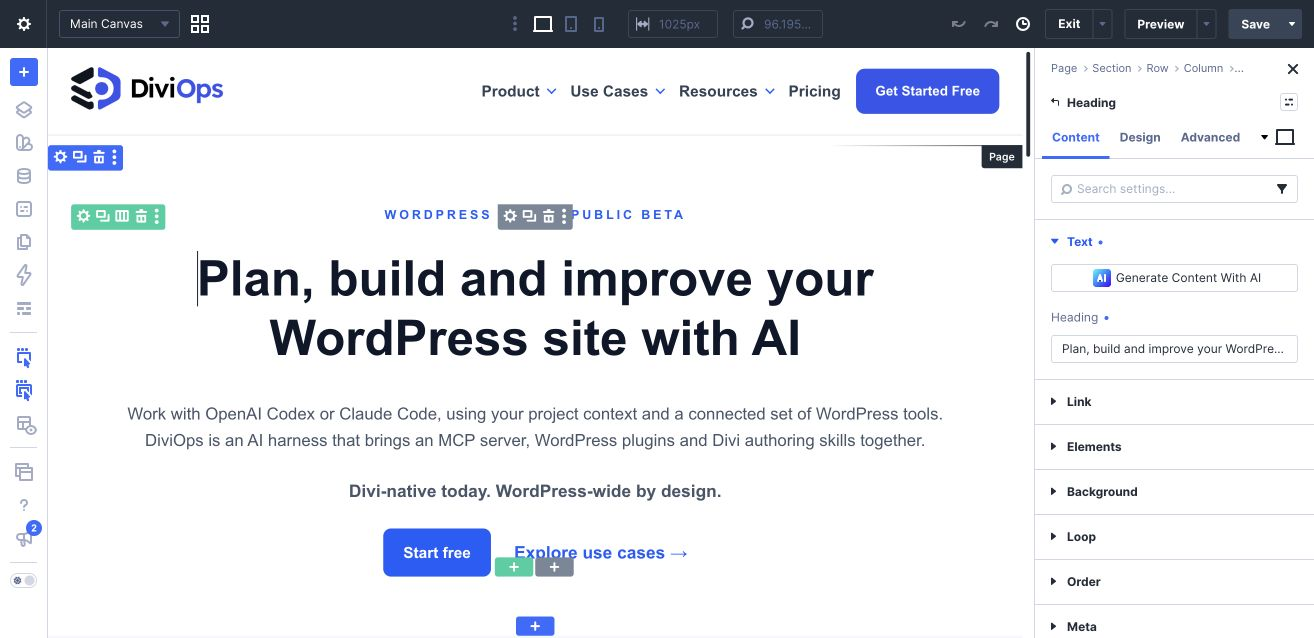
Task: Click the Exit button
Action: 1069,24
